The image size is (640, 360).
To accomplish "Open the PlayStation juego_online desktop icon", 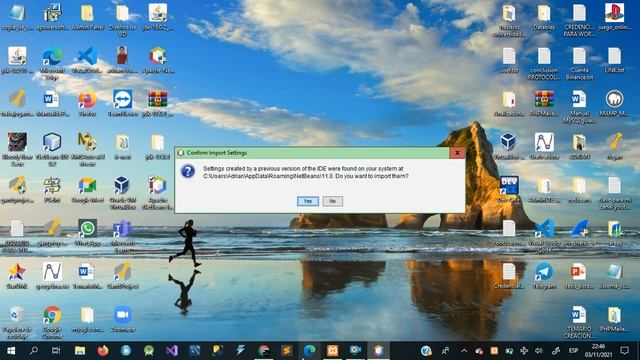I will pyautogui.click(x=614, y=17).
